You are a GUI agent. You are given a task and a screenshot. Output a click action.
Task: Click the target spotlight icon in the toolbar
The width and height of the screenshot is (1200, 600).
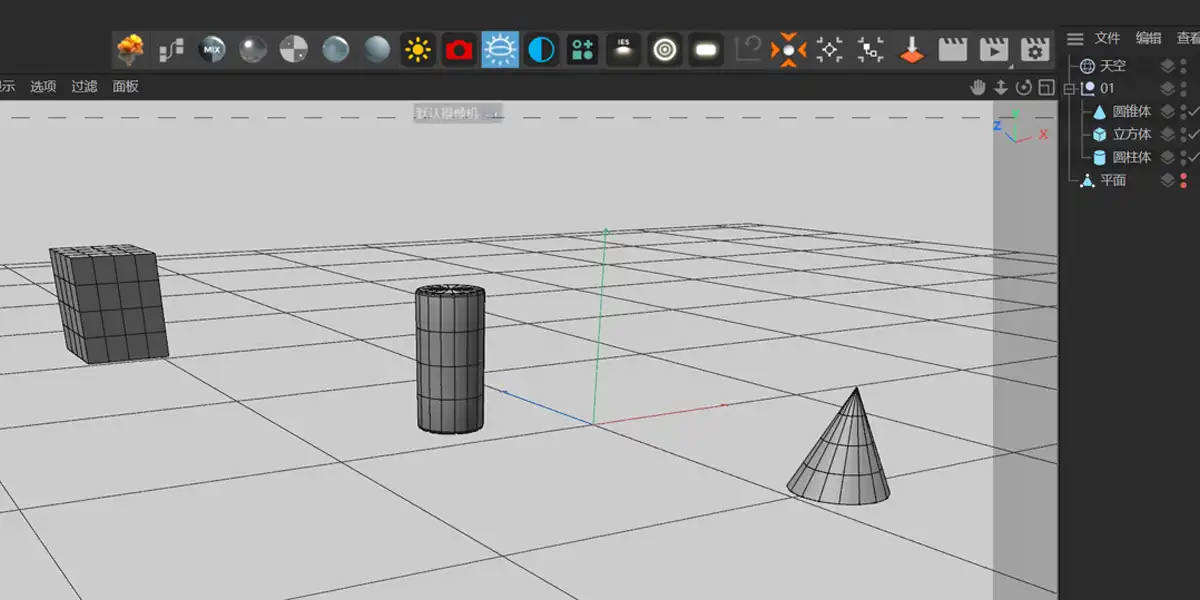(x=665, y=47)
